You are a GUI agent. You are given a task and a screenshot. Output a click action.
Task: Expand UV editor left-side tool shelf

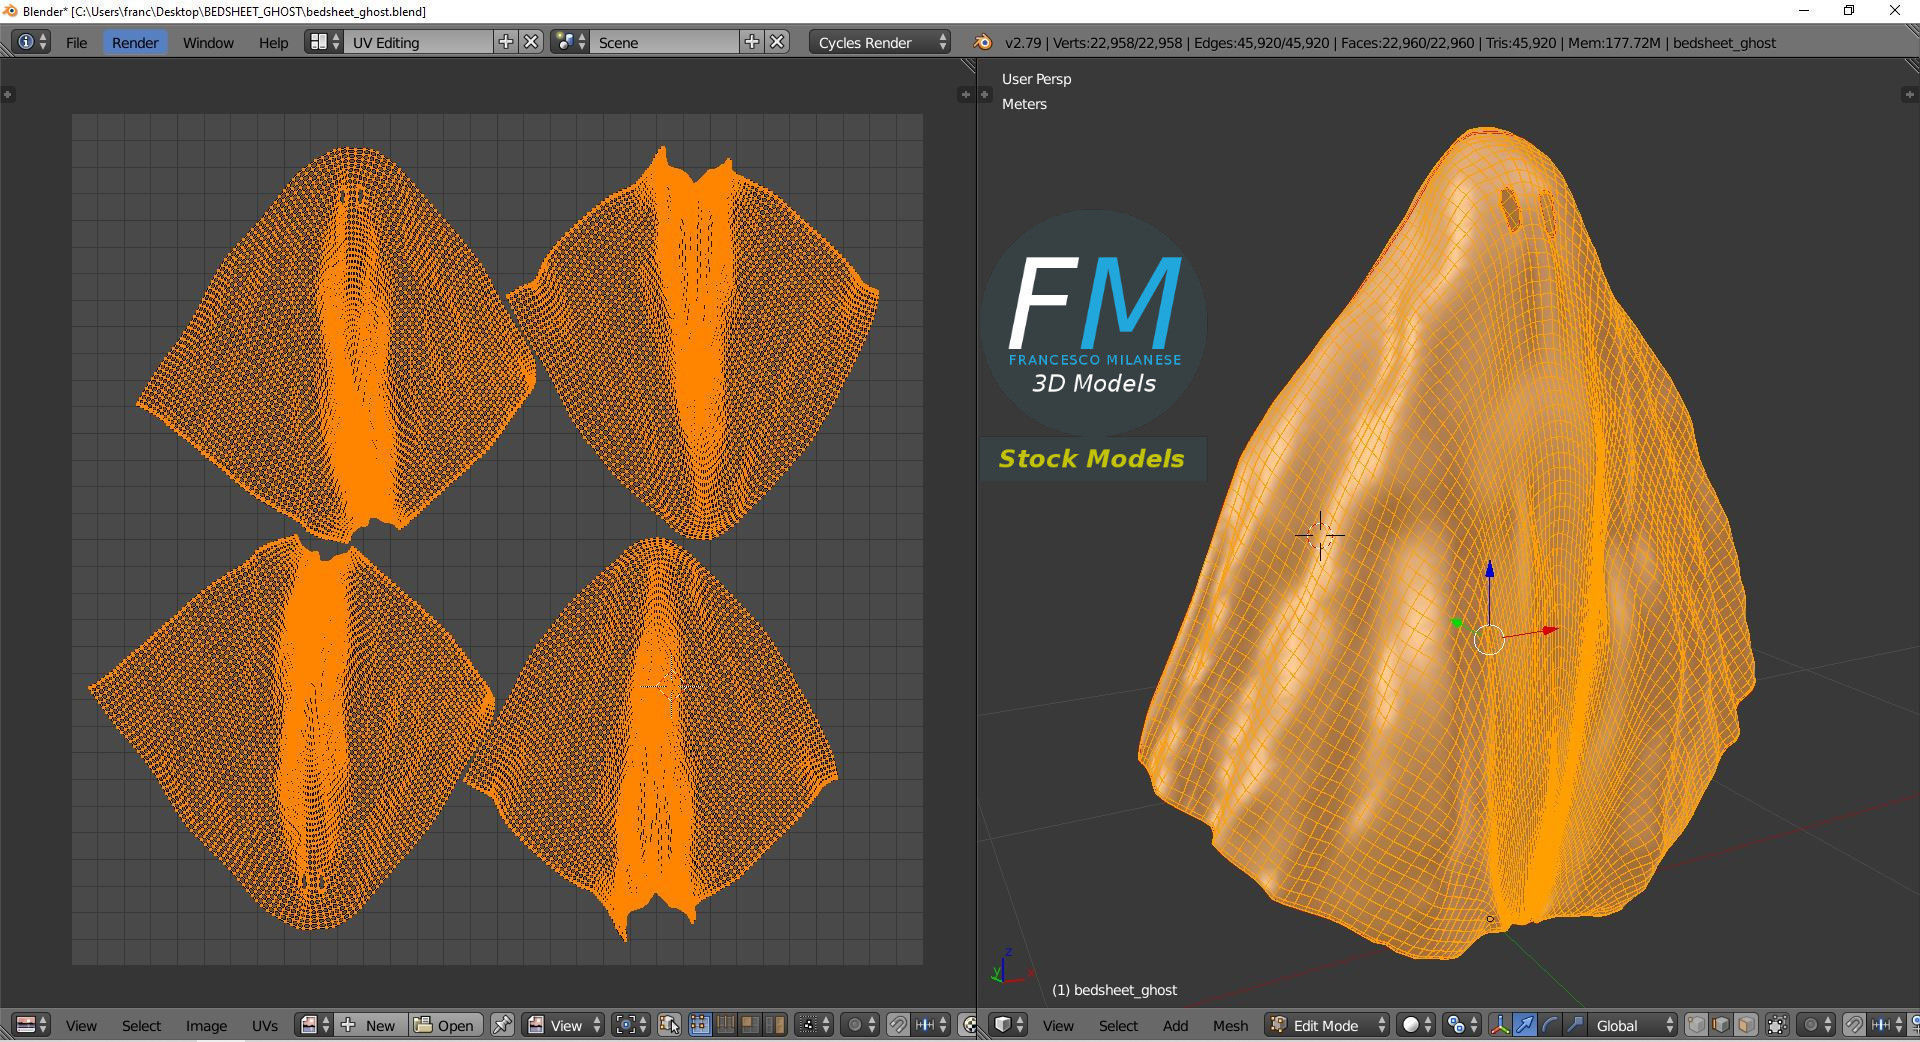(x=8, y=94)
